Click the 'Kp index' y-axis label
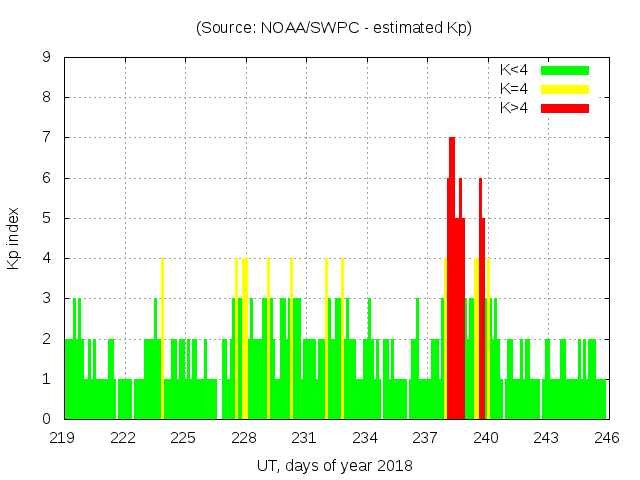The image size is (640, 480). pyautogui.click(x=15, y=239)
